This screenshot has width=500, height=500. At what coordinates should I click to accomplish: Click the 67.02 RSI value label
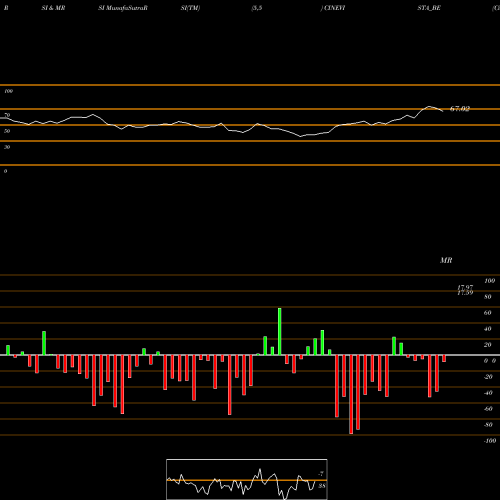point(460,109)
